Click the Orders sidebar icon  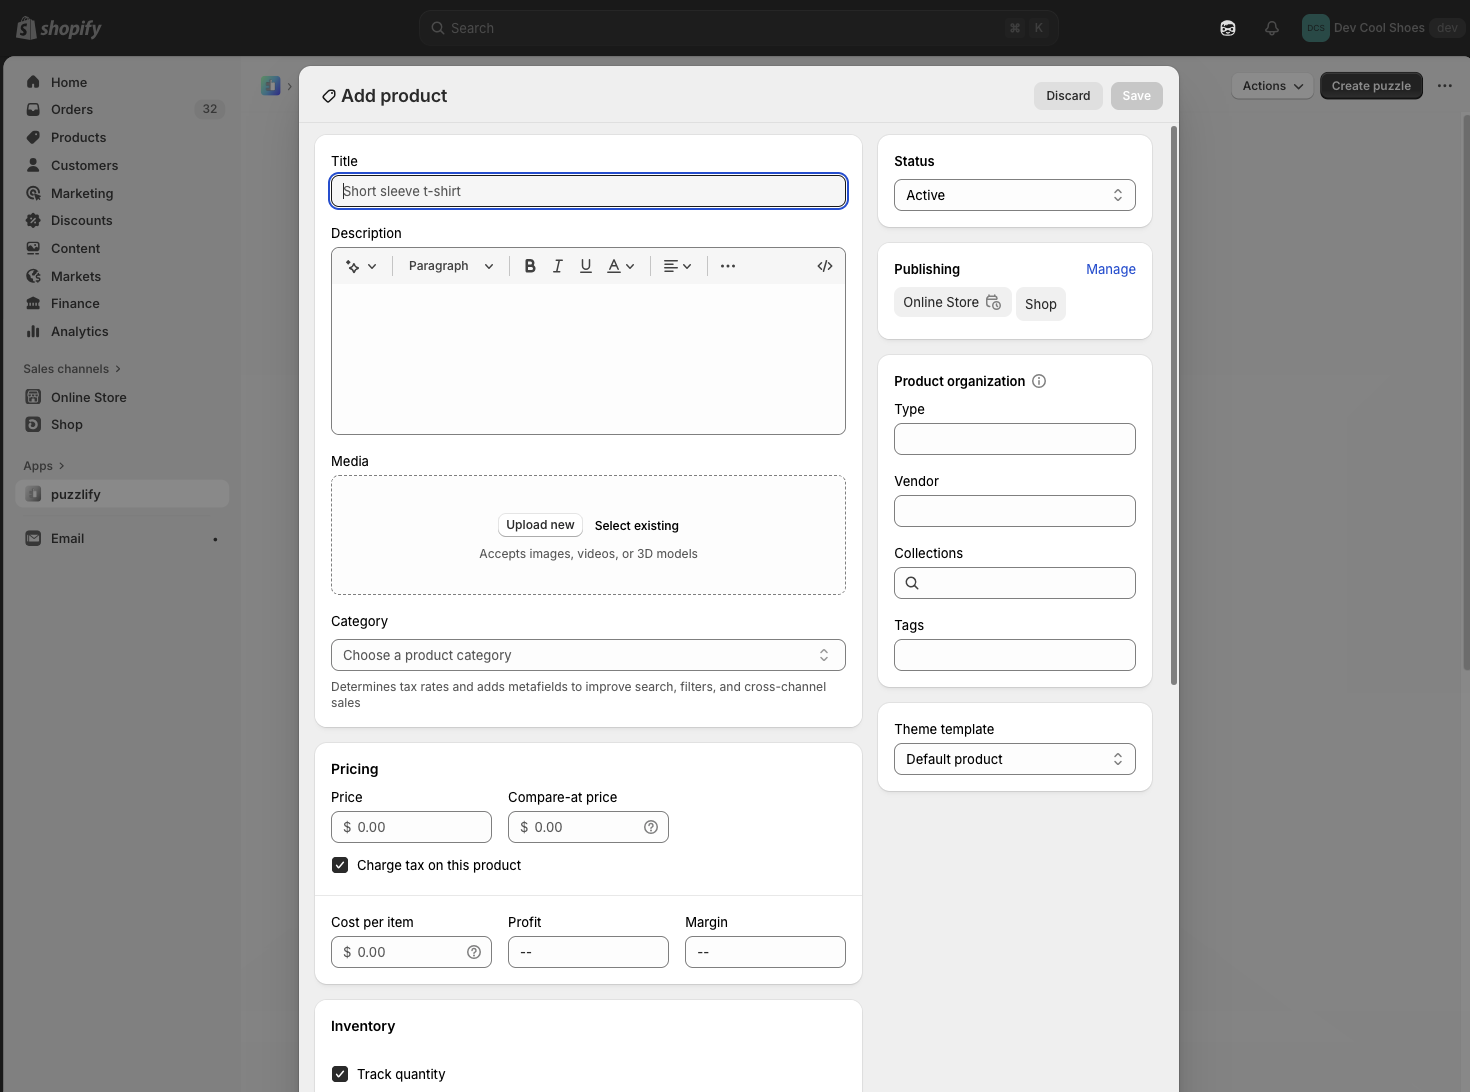click(x=33, y=109)
